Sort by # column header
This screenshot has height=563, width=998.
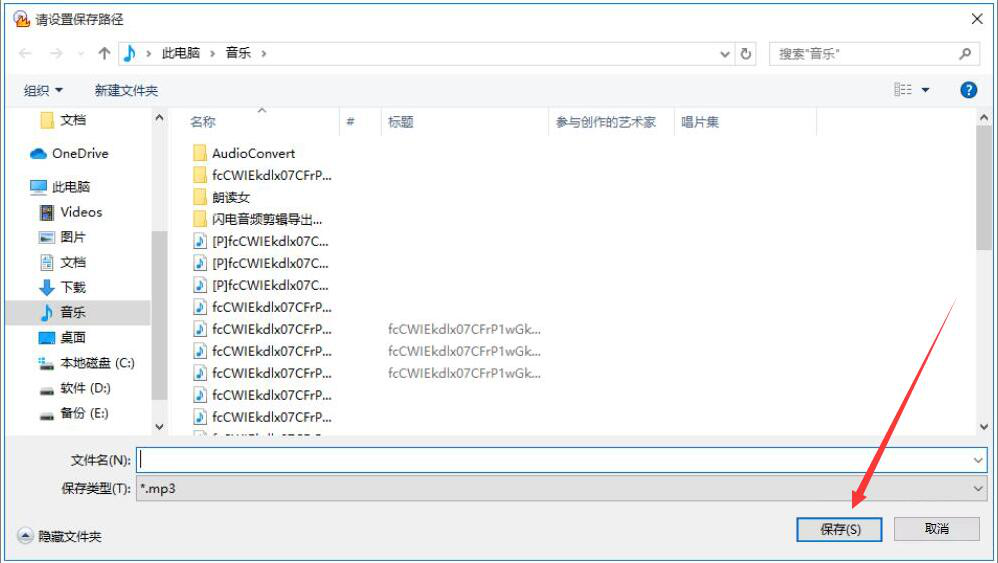(x=350, y=122)
